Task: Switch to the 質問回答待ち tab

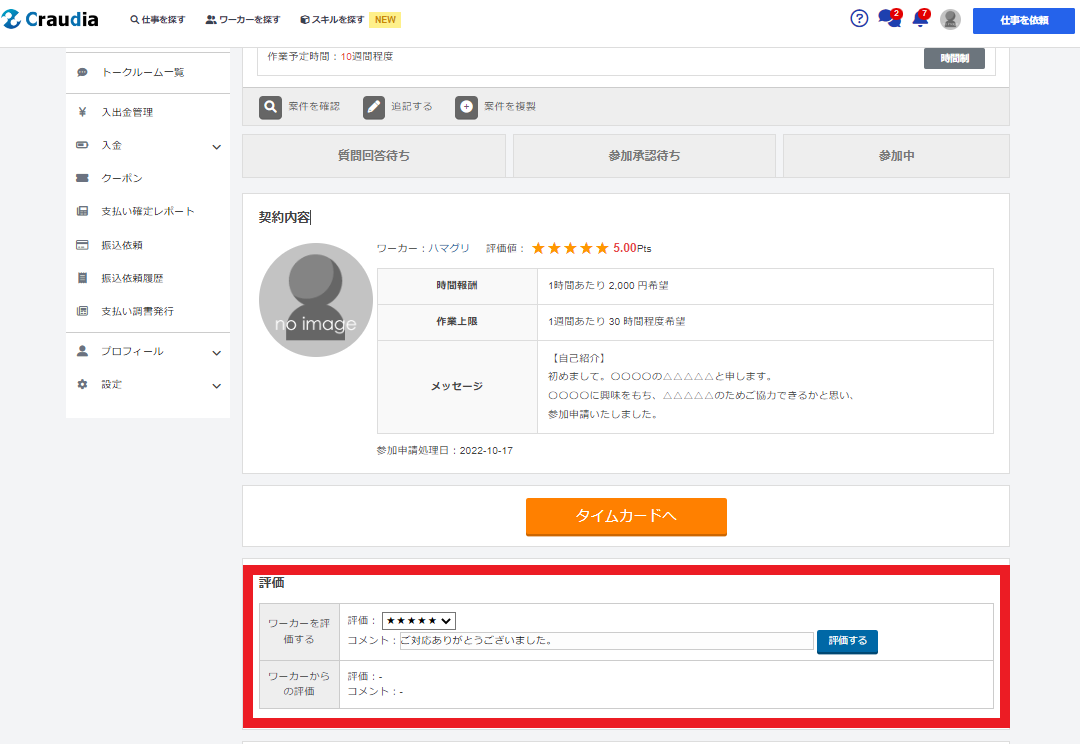Action: click(x=373, y=156)
